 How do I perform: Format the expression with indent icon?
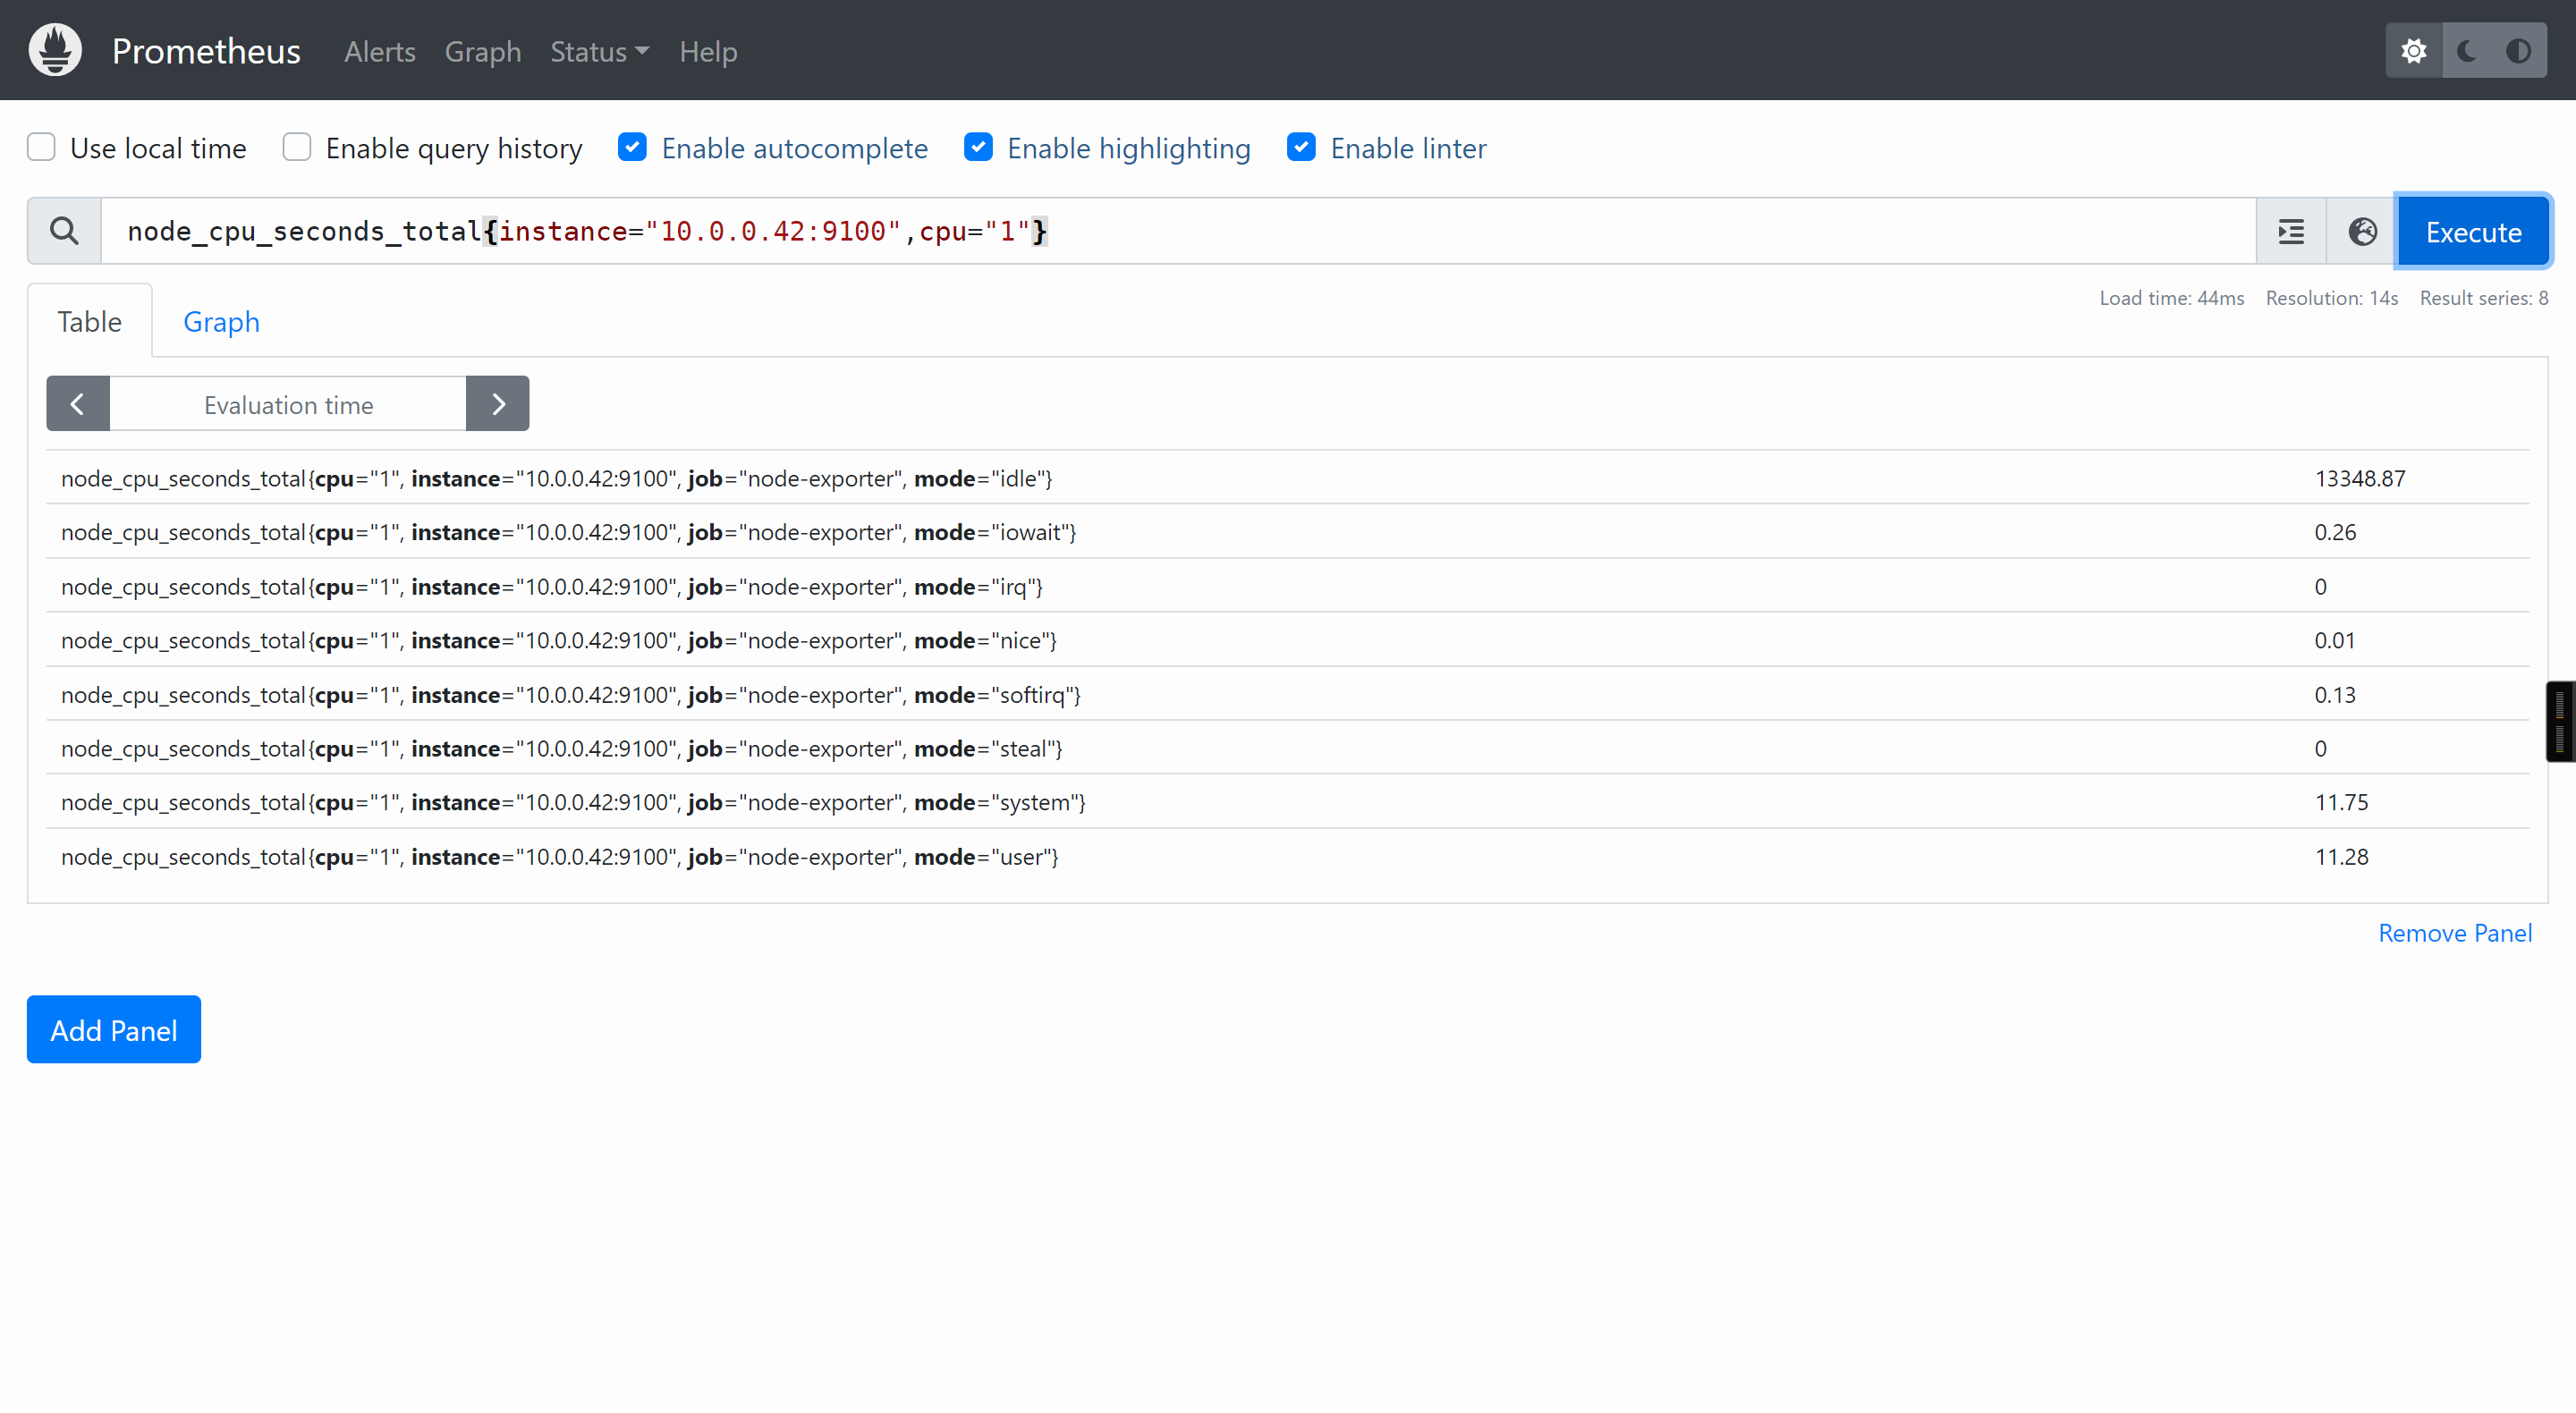2290,232
